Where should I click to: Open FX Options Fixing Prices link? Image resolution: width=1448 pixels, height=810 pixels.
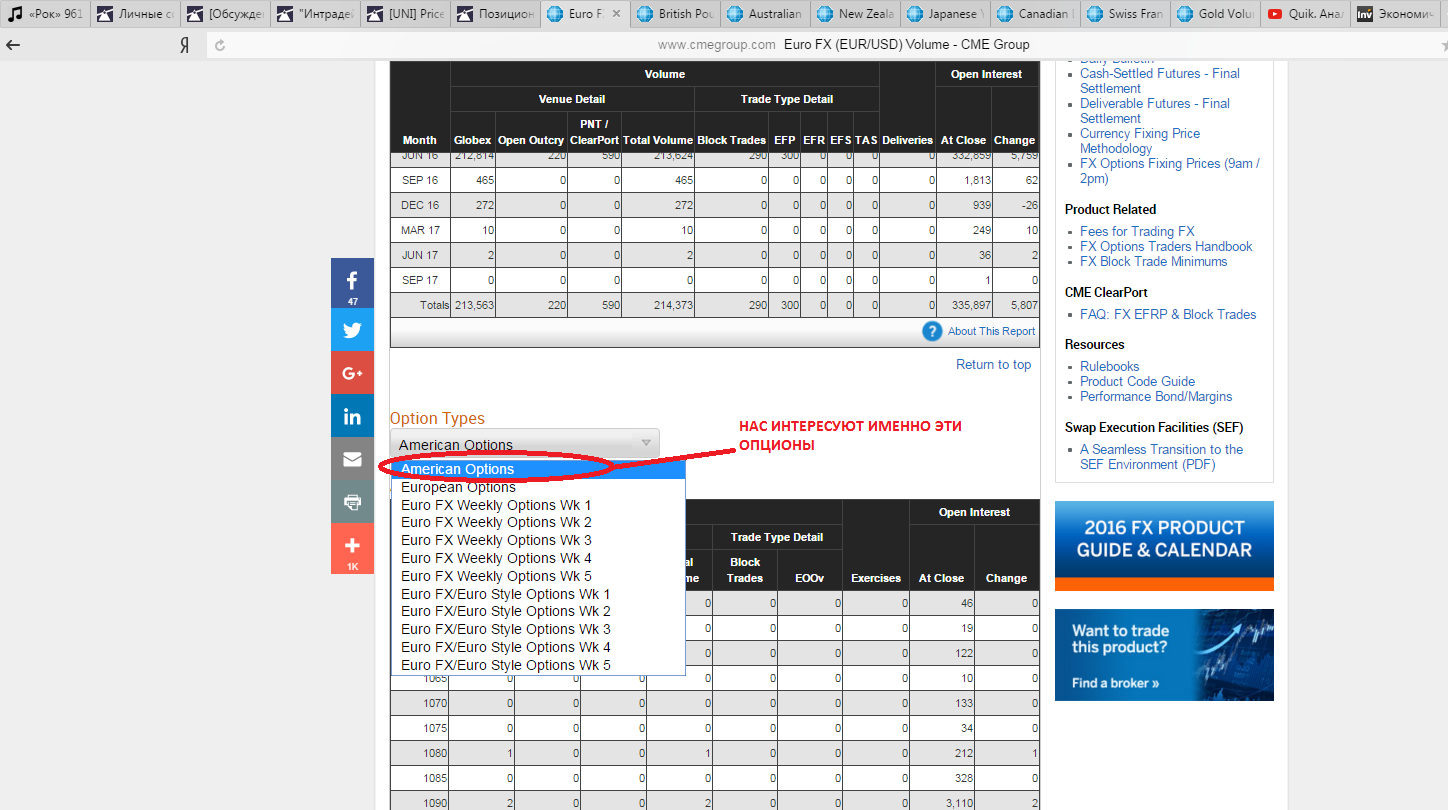point(1170,171)
